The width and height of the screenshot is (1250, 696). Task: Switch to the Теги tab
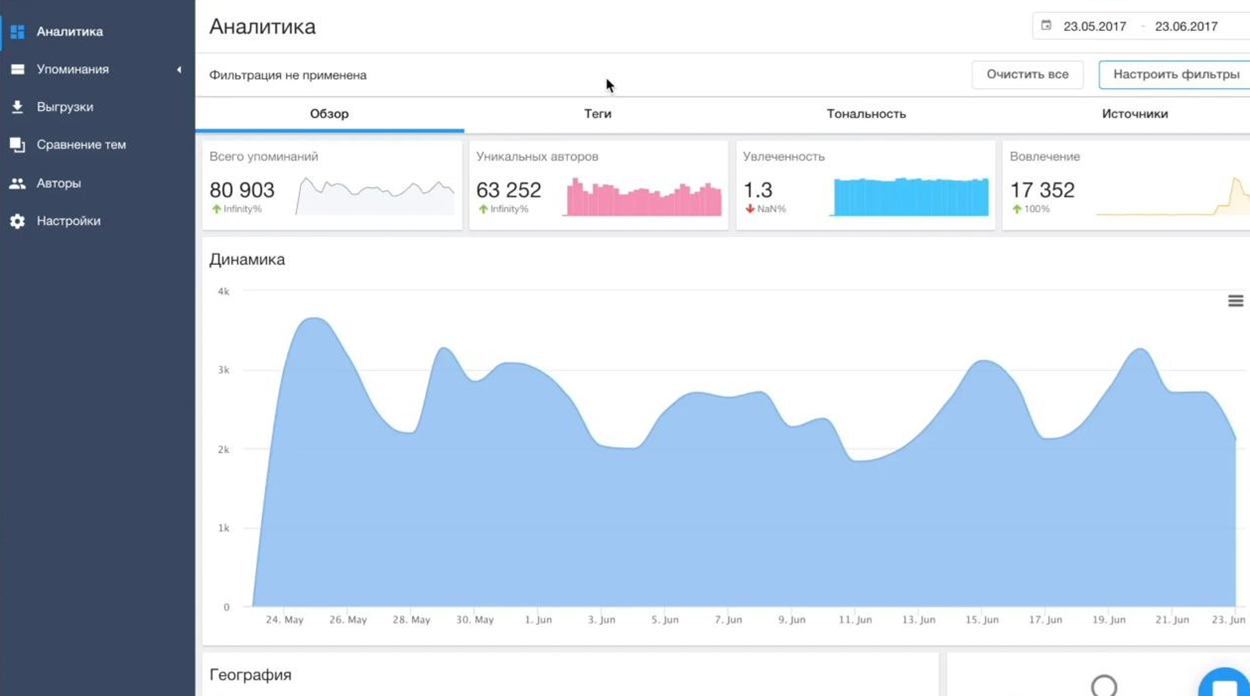(x=597, y=114)
